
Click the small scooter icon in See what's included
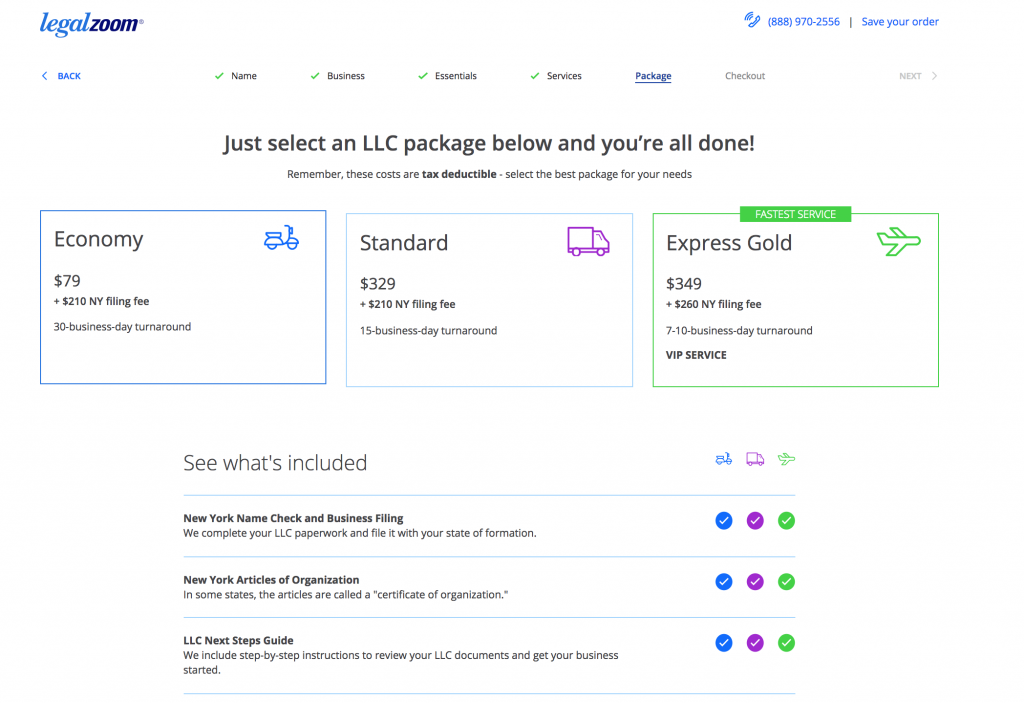tap(724, 459)
